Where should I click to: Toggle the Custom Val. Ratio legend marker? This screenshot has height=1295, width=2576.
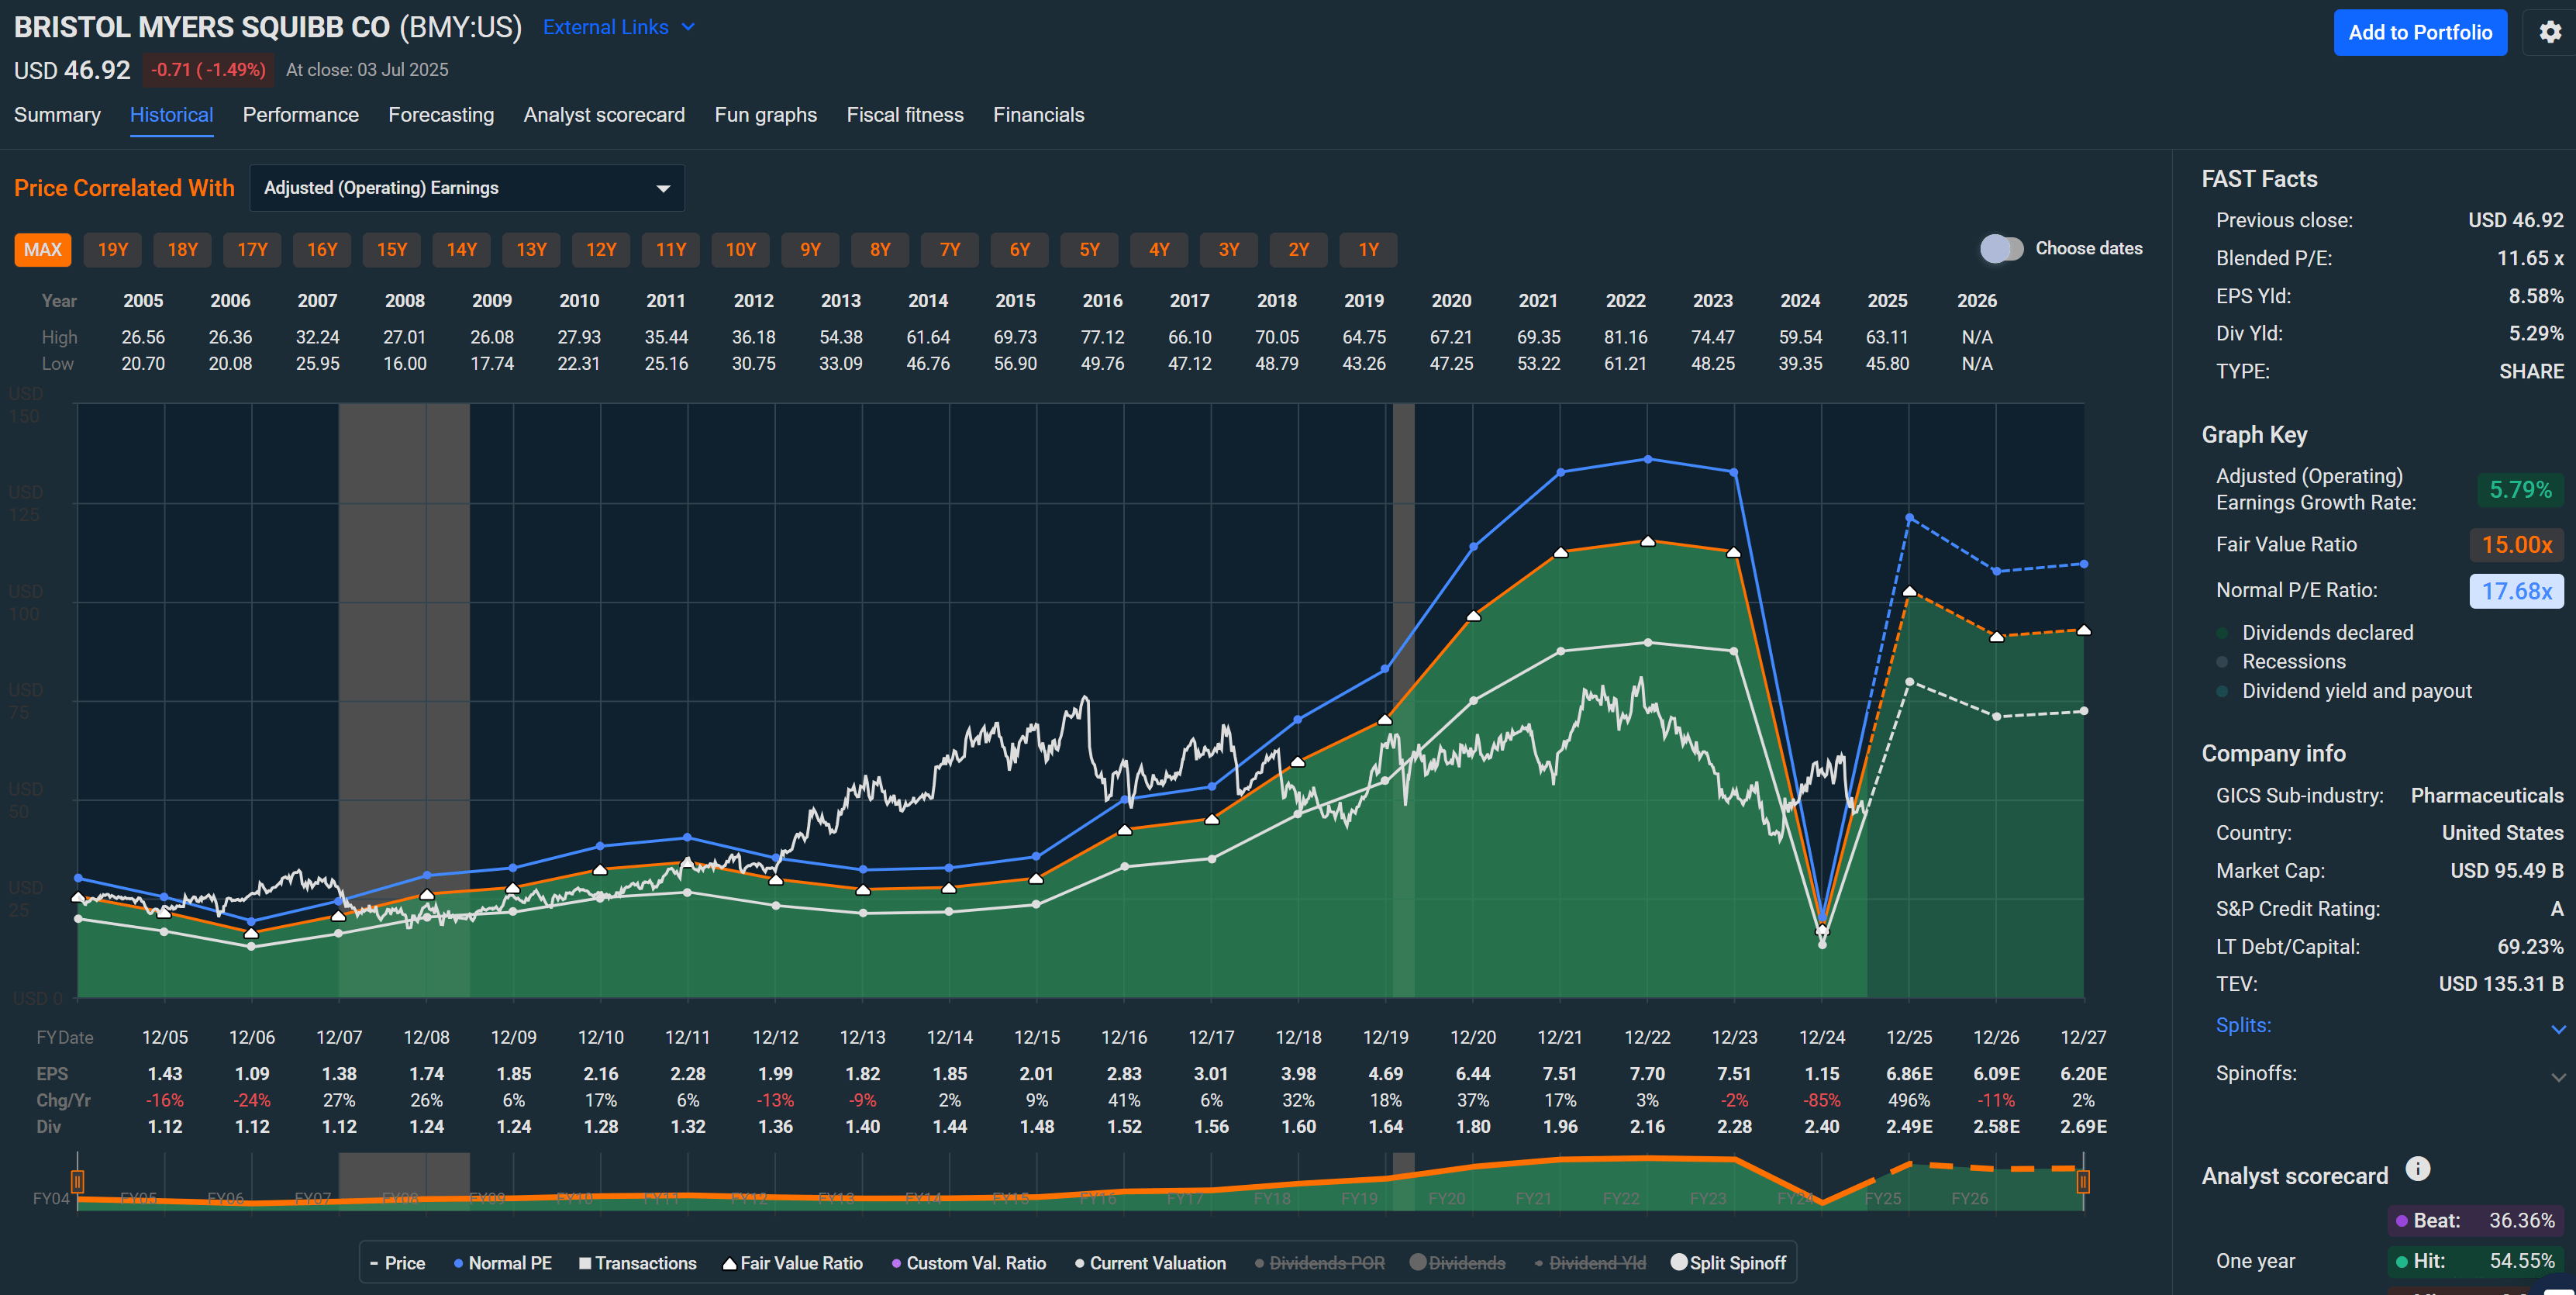click(x=896, y=1262)
